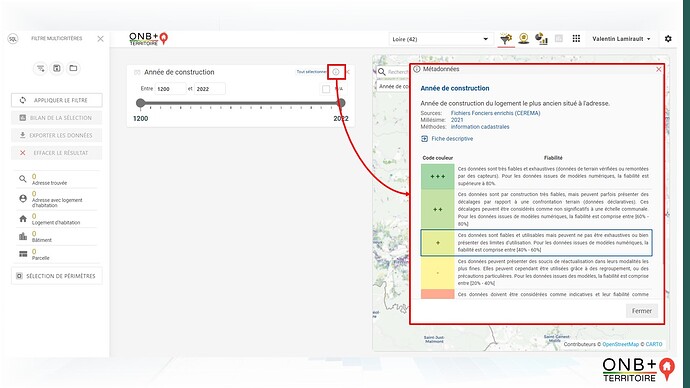
Task: Click the information cadastrales link
Action: [480, 127]
